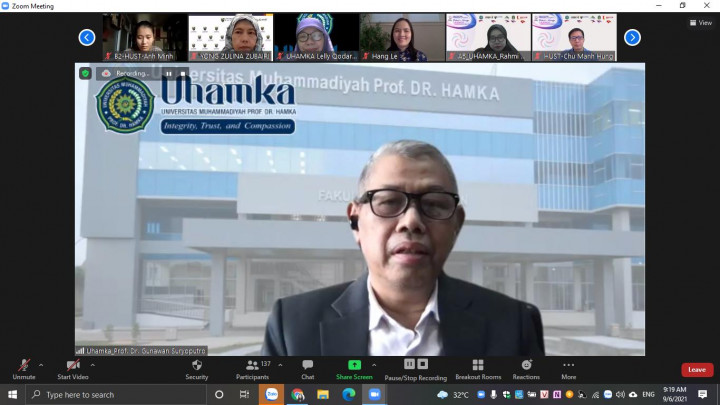
Task: Open Microsoft Edge from the taskbar
Action: coord(349,394)
